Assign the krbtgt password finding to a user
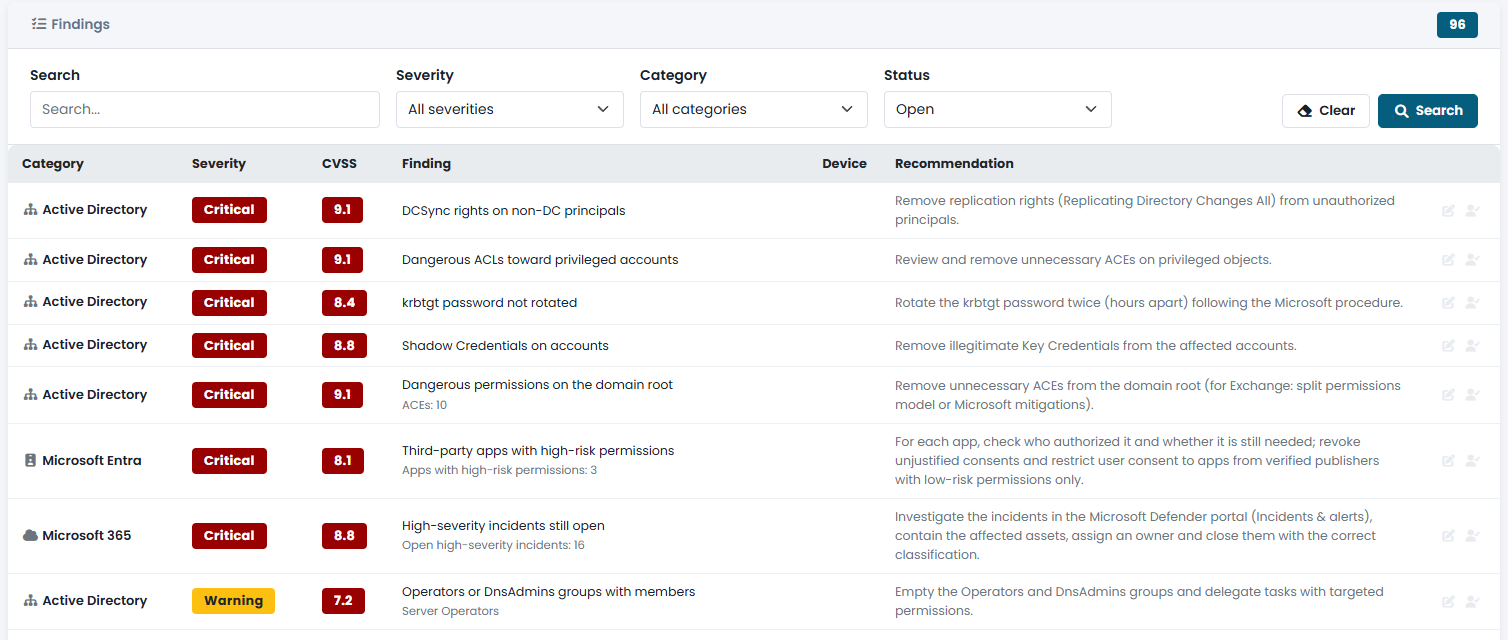Viewport: 1508px width, 640px height. point(1472,303)
